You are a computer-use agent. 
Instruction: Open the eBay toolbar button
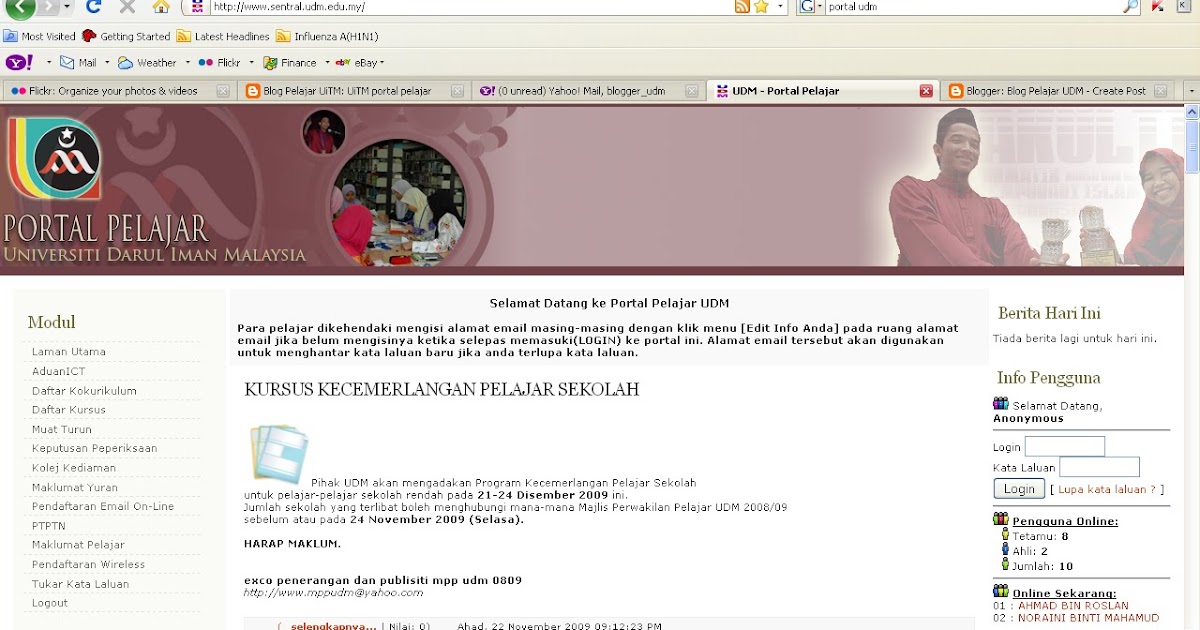coord(356,62)
